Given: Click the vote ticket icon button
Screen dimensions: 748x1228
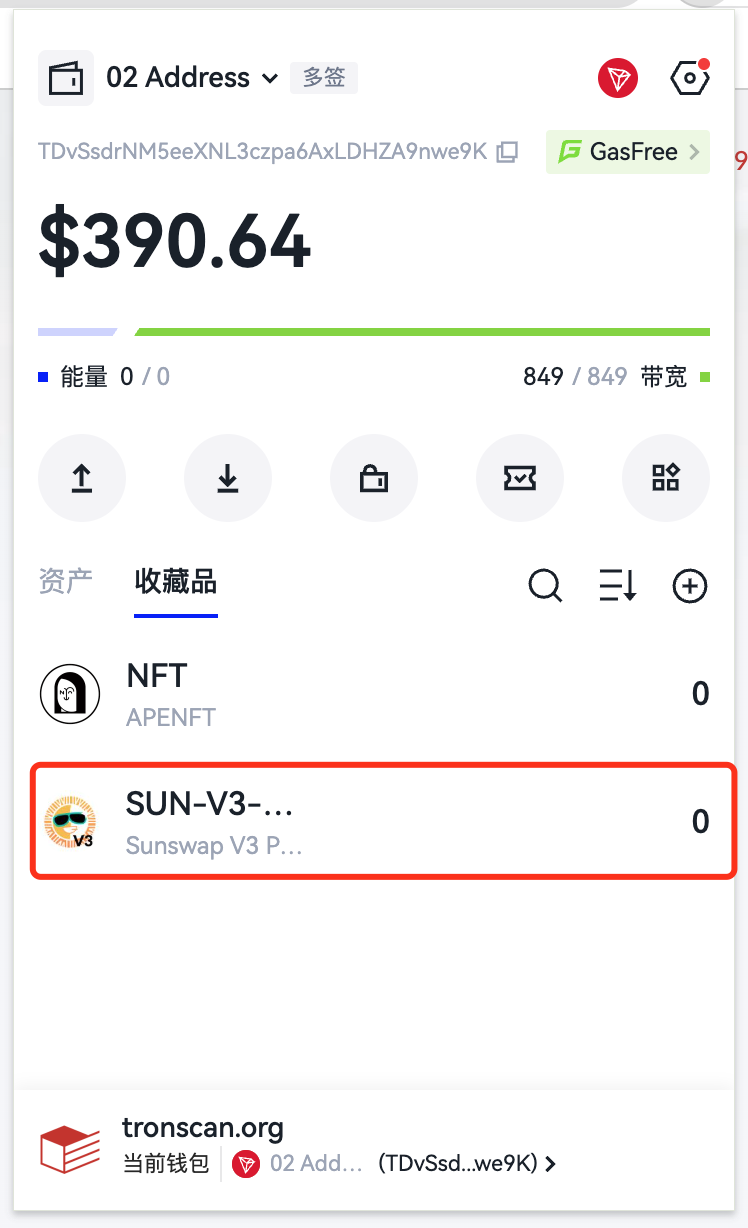Looking at the screenshot, I should tap(520, 479).
